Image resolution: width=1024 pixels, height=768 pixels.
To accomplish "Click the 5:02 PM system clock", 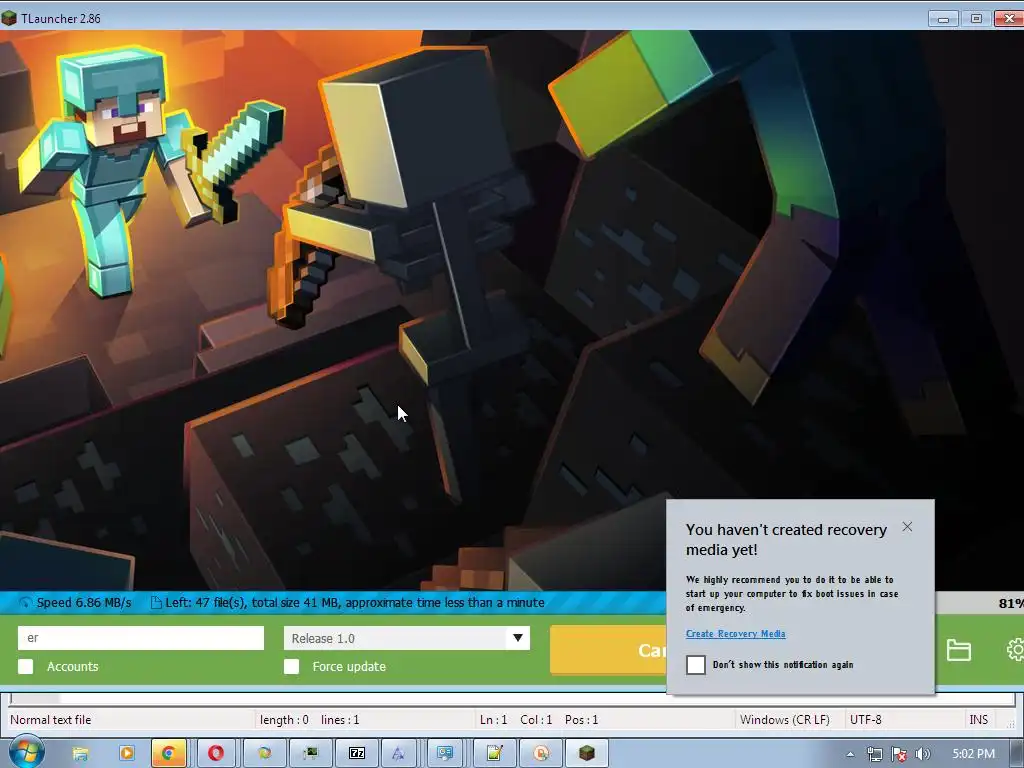I will tap(973, 754).
